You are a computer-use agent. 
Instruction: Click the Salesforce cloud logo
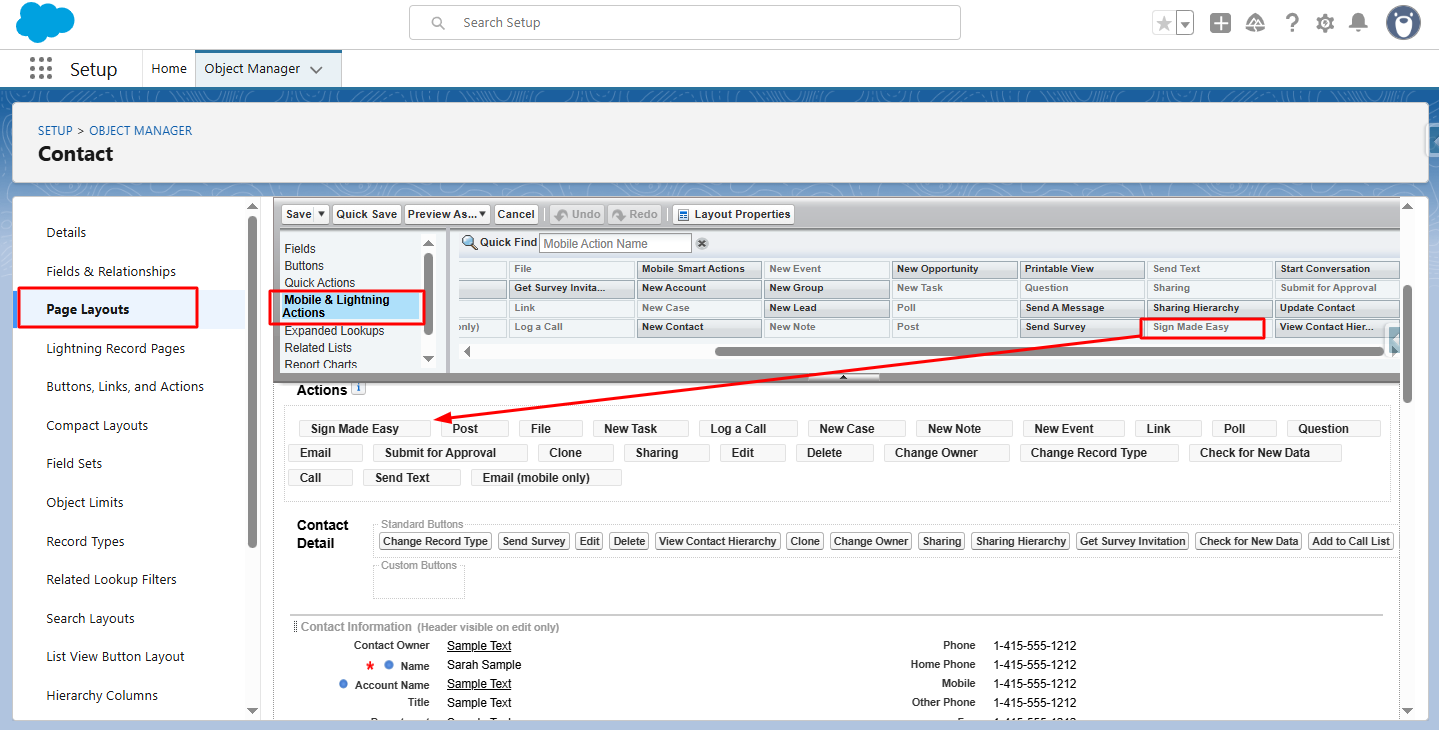[x=45, y=22]
